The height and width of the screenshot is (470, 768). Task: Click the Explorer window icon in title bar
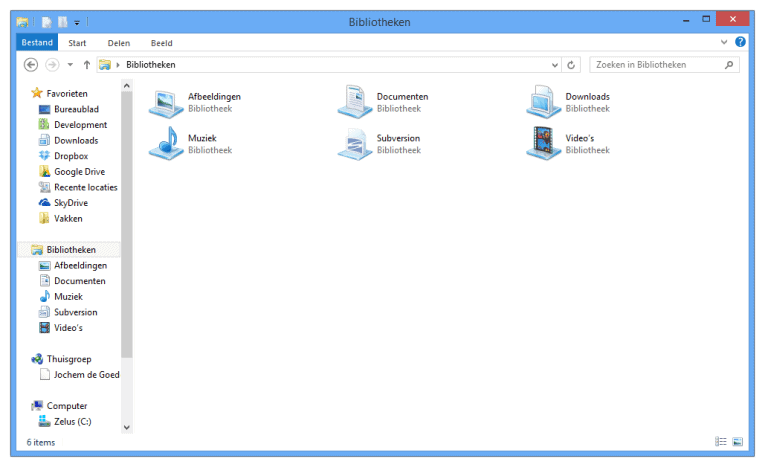pyautogui.click(x=22, y=22)
